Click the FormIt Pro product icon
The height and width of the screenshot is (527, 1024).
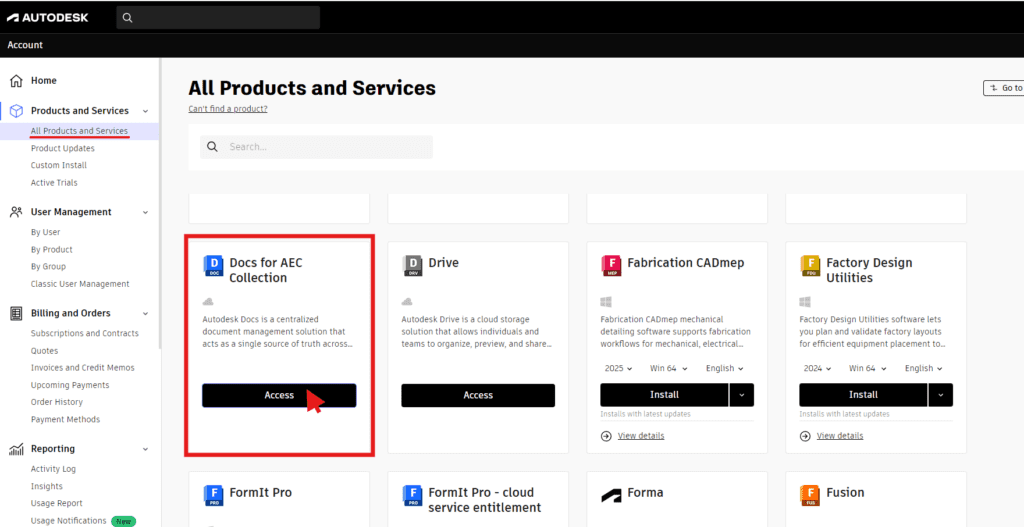click(x=214, y=494)
